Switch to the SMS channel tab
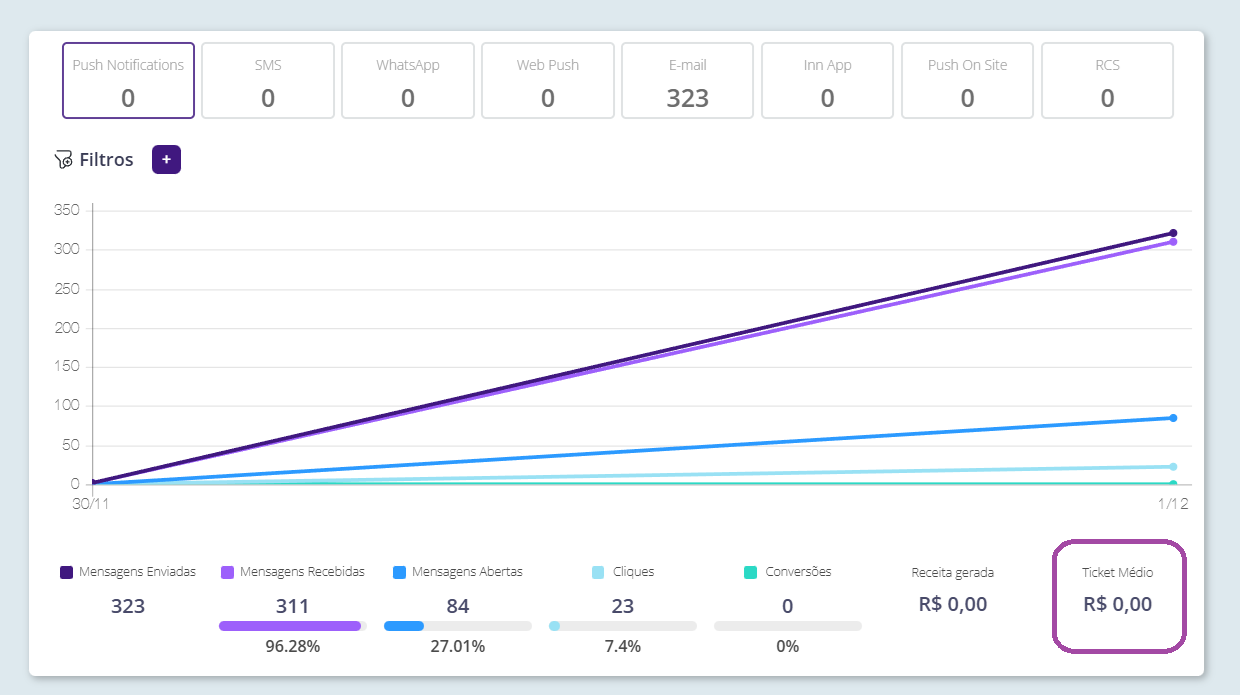This screenshot has width=1240, height=695. [268, 81]
